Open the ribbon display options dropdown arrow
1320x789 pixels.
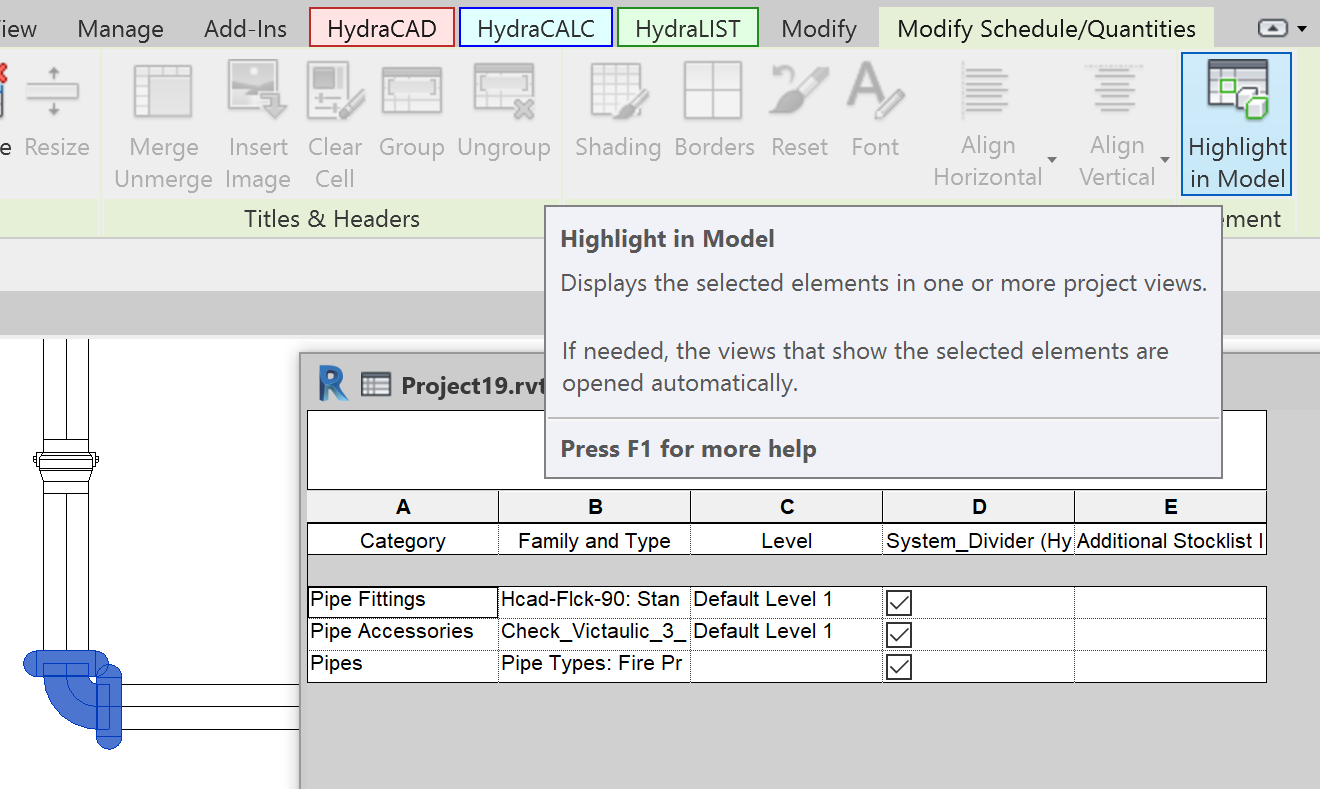point(1302,30)
